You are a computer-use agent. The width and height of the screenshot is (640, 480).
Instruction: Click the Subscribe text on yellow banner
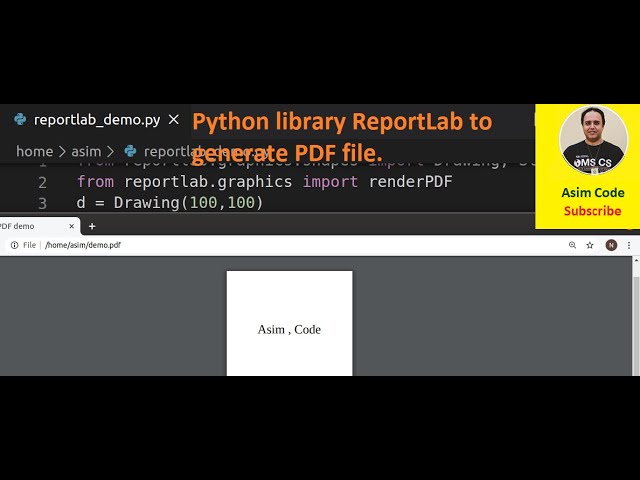pos(592,211)
